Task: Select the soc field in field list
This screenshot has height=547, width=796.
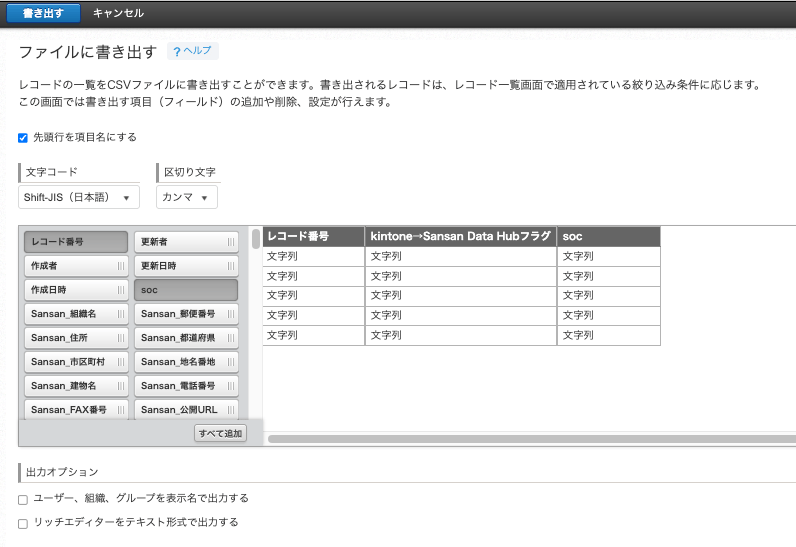Action: point(186,290)
